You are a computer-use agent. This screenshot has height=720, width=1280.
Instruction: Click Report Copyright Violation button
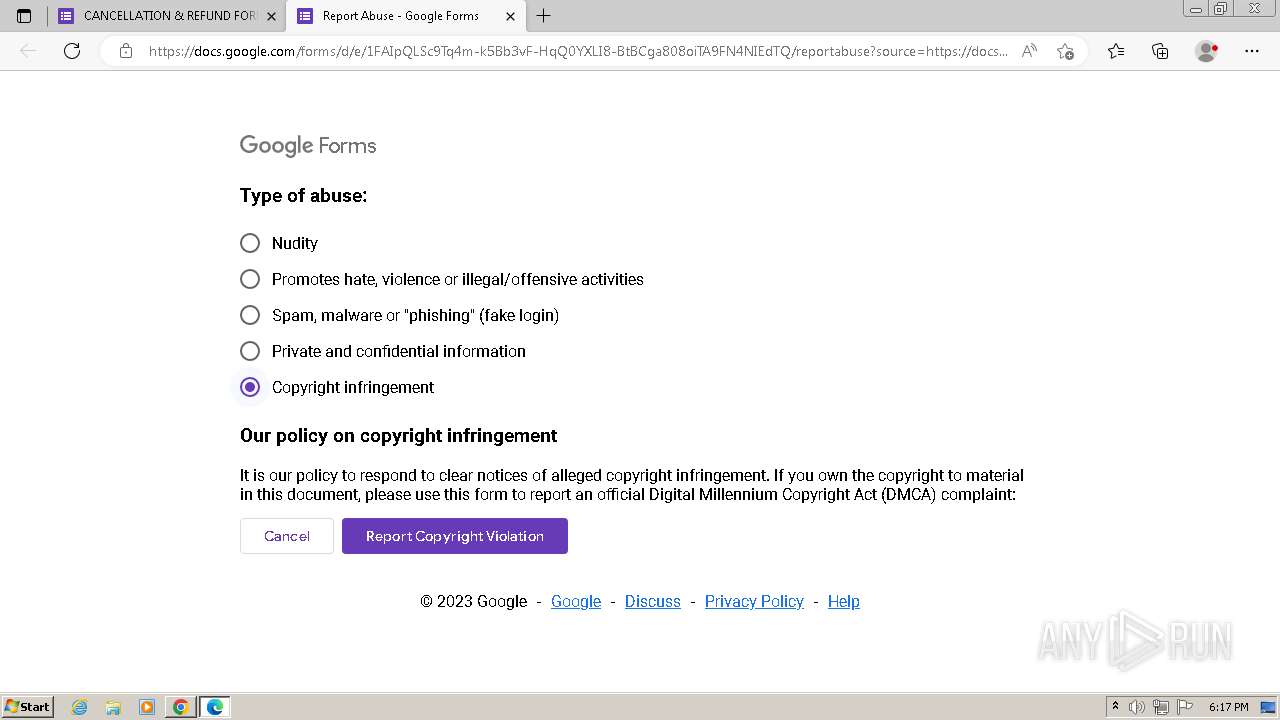point(455,536)
